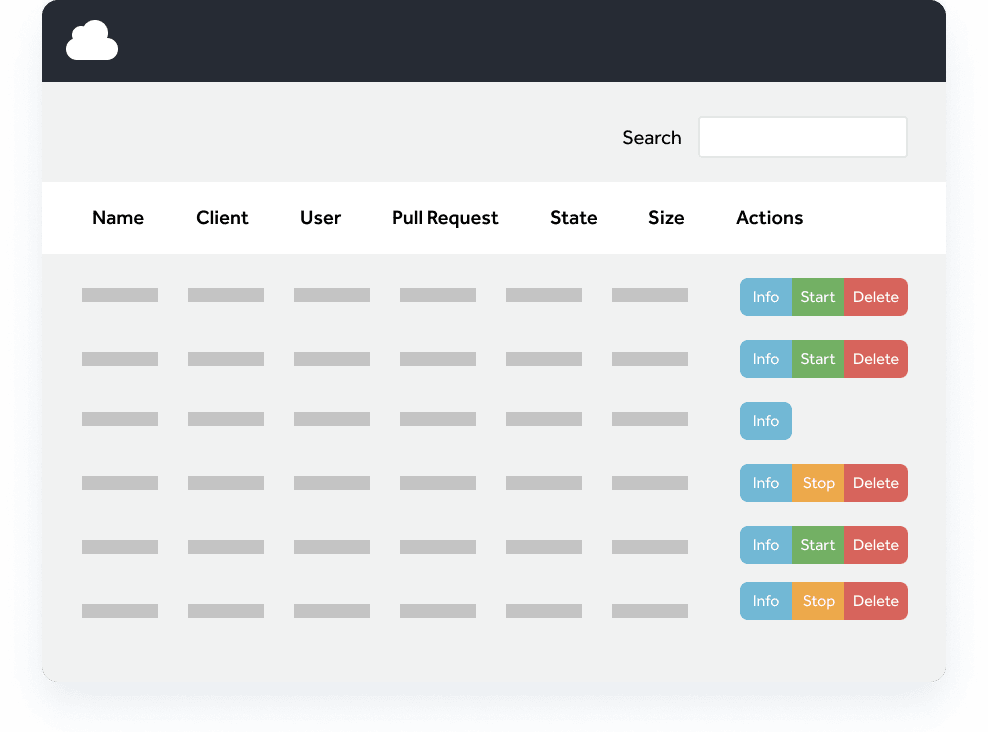The image size is (988, 732).
Task: Sort rows by the State column
Action: [573, 217]
